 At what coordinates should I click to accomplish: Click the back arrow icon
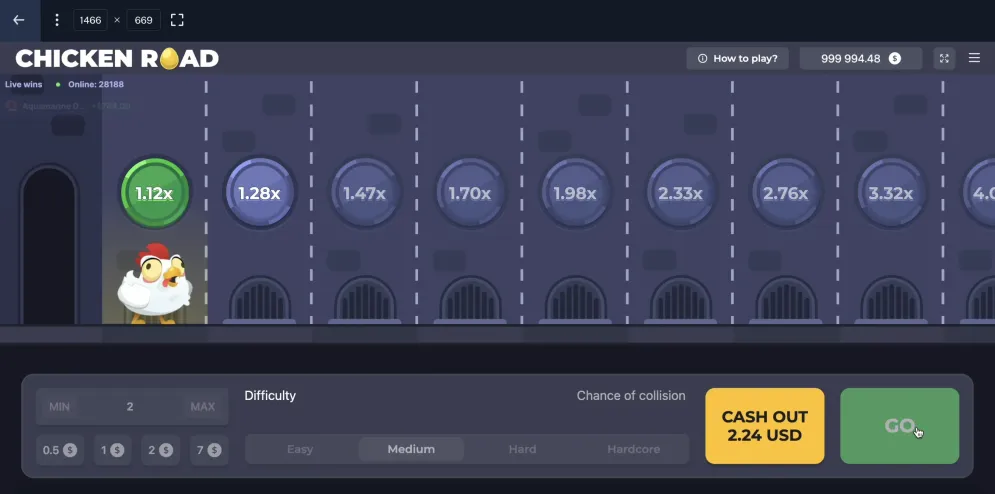19,20
